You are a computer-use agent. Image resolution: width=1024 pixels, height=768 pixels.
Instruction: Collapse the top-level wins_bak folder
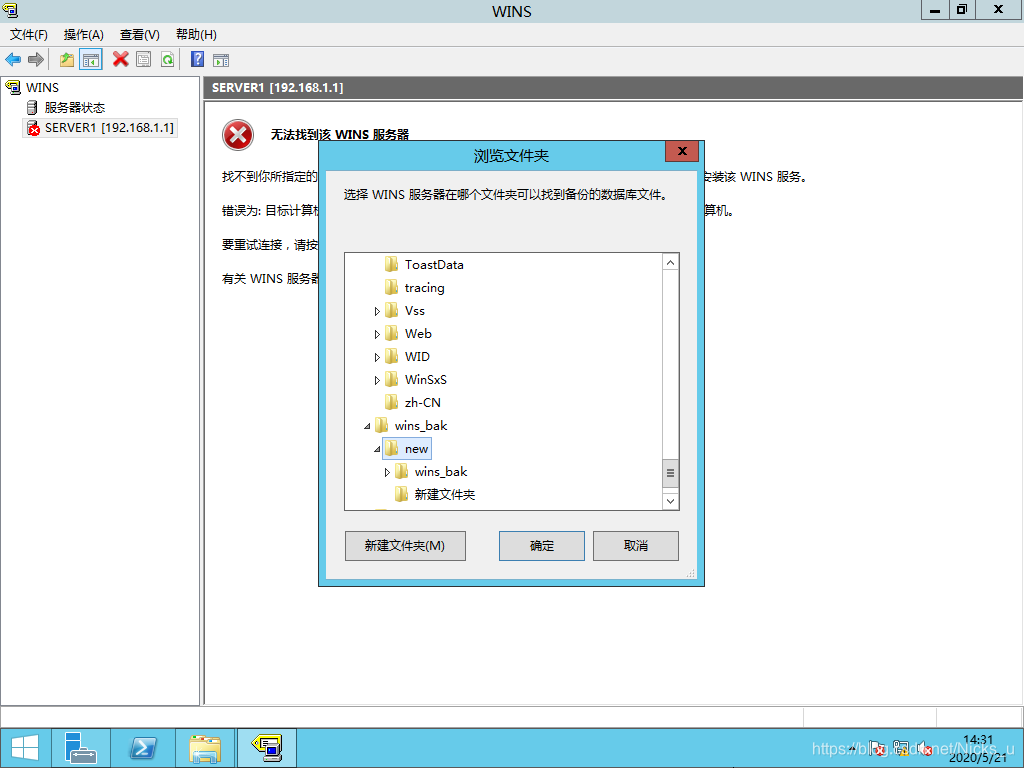(367, 426)
